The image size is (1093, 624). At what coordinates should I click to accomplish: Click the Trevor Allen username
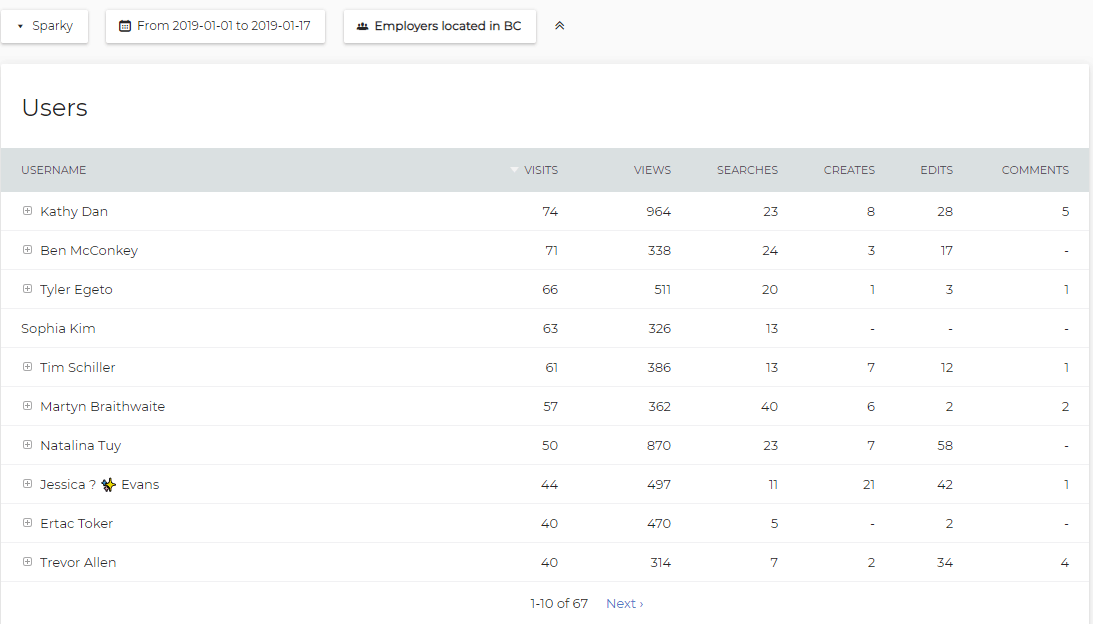pos(78,563)
